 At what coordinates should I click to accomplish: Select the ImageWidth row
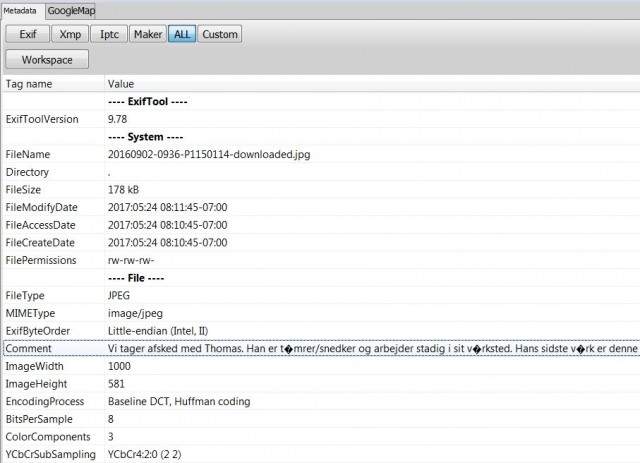coord(321,366)
